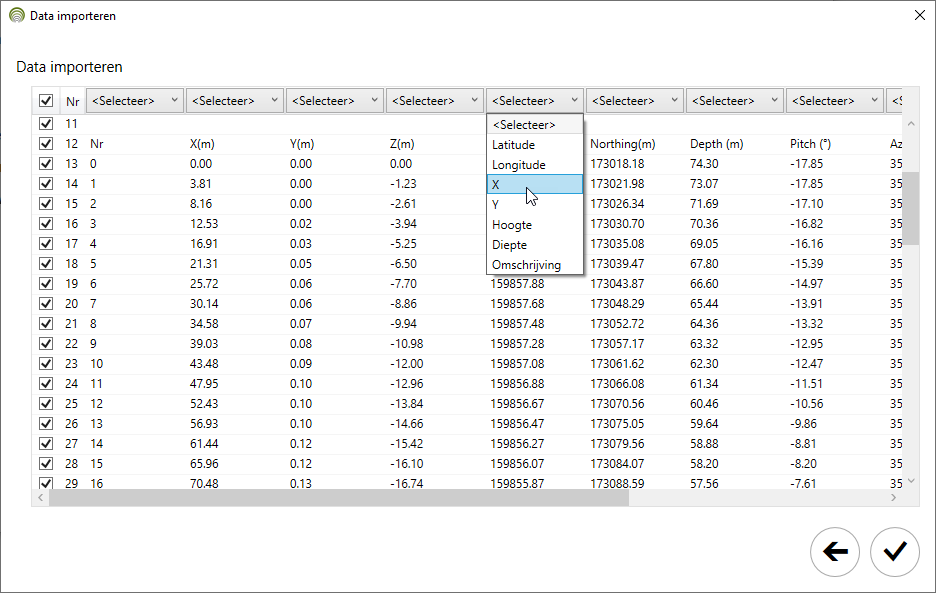
Task: Click the scroll up arrow
Action: pyautogui.click(x=911, y=124)
